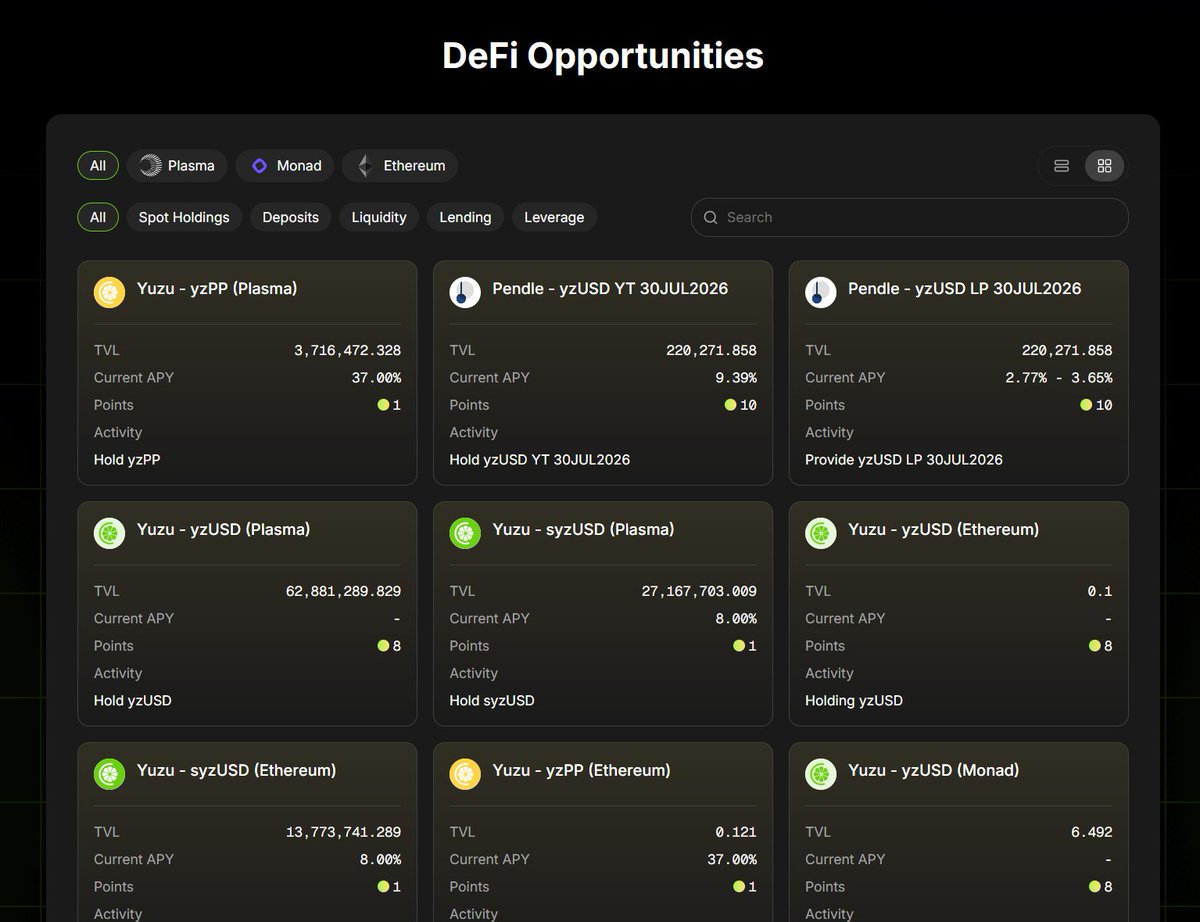Click points dot on yzPP (Plasma) card
This screenshot has height=922, width=1200.
[x=383, y=405]
